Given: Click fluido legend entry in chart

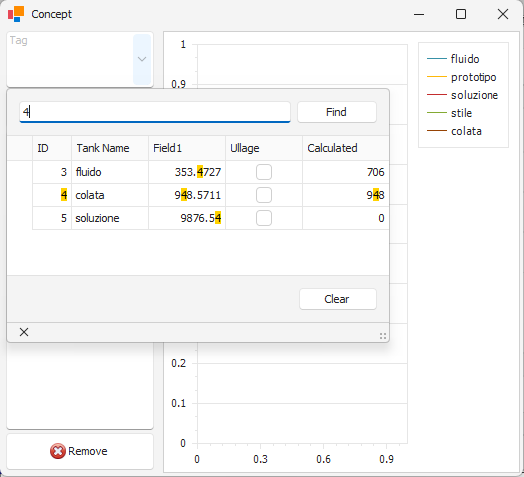Looking at the screenshot, I should 453,59.
